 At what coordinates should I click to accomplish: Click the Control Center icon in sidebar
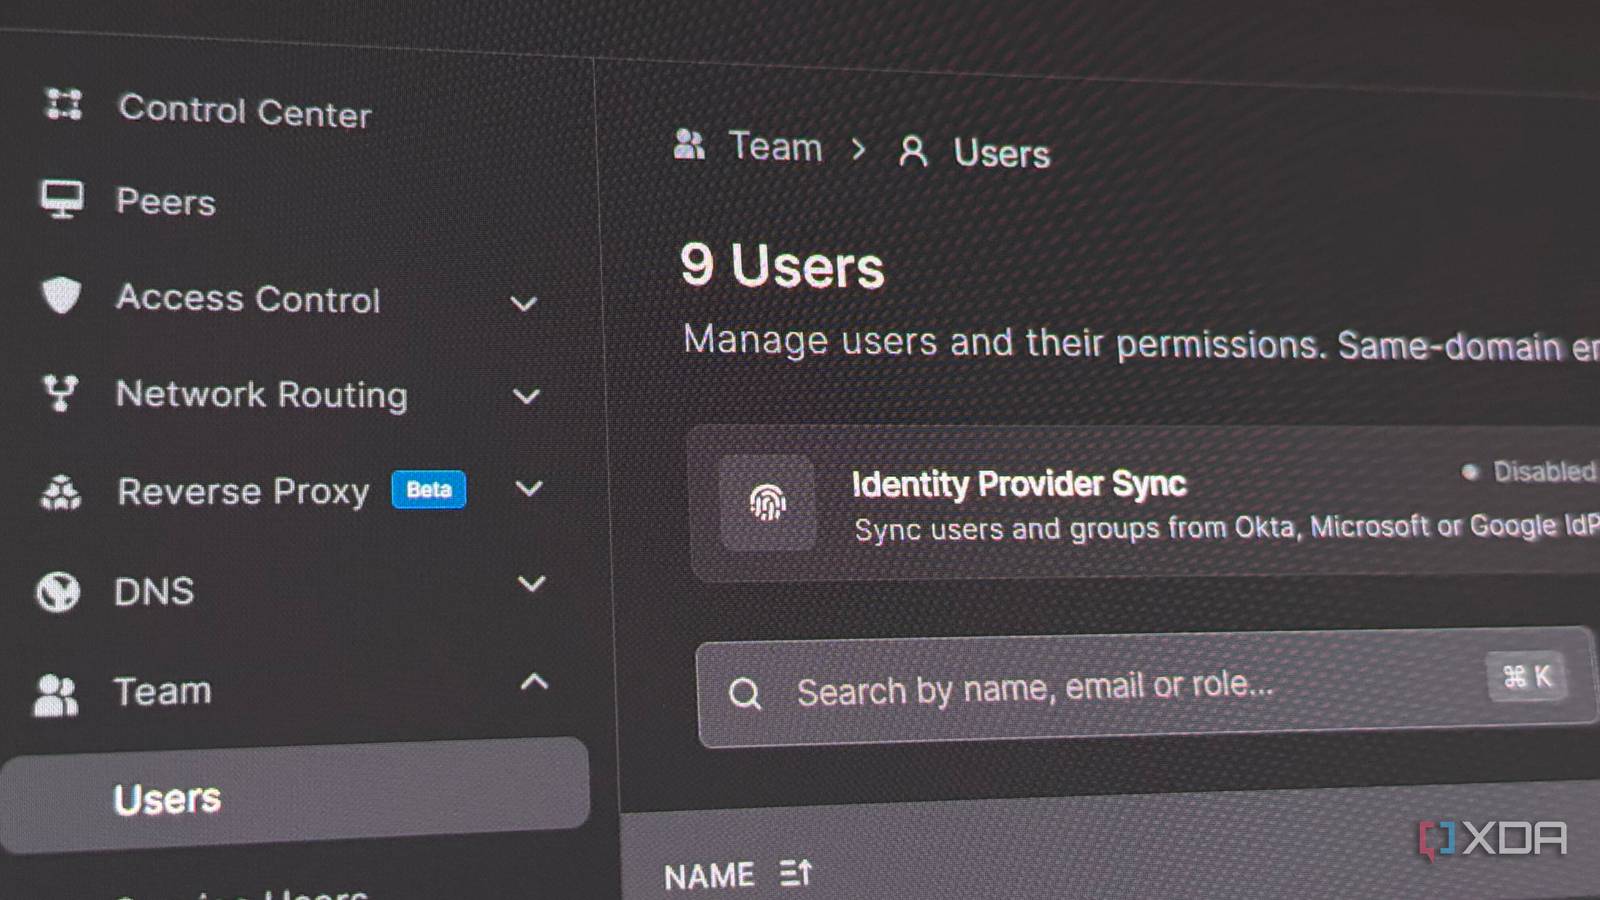tap(64, 104)
